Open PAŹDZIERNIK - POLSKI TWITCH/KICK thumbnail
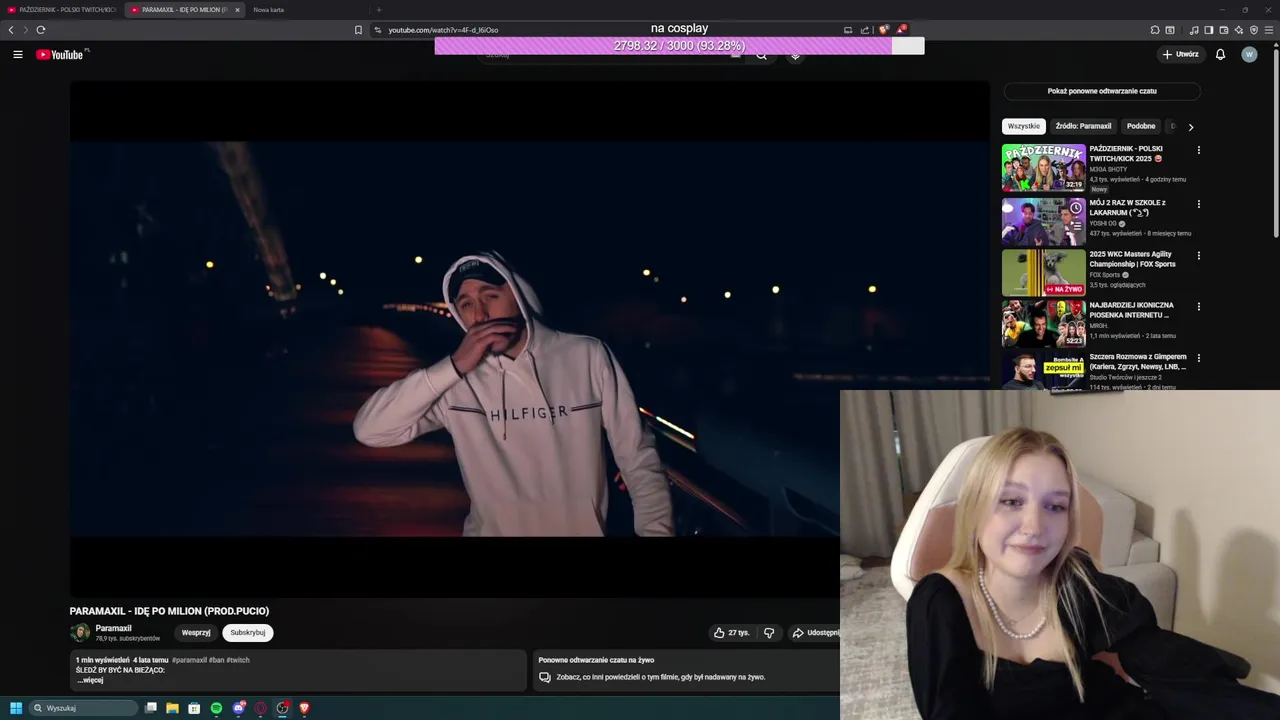 click(x=1043, y=167)
